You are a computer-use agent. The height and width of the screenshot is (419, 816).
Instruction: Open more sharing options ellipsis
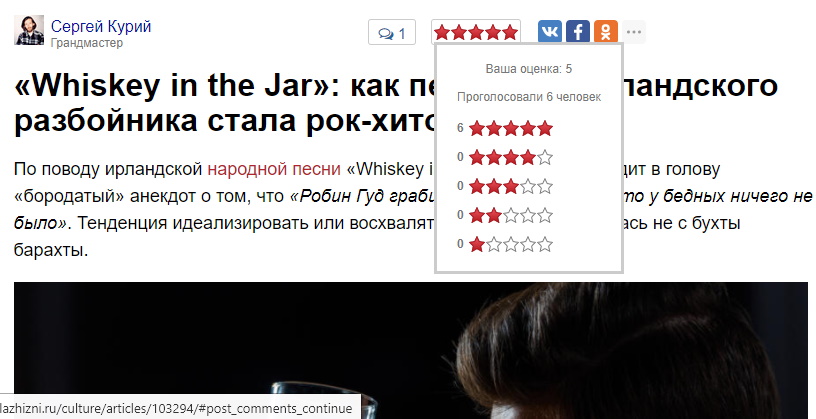click(x=634, y=32)
